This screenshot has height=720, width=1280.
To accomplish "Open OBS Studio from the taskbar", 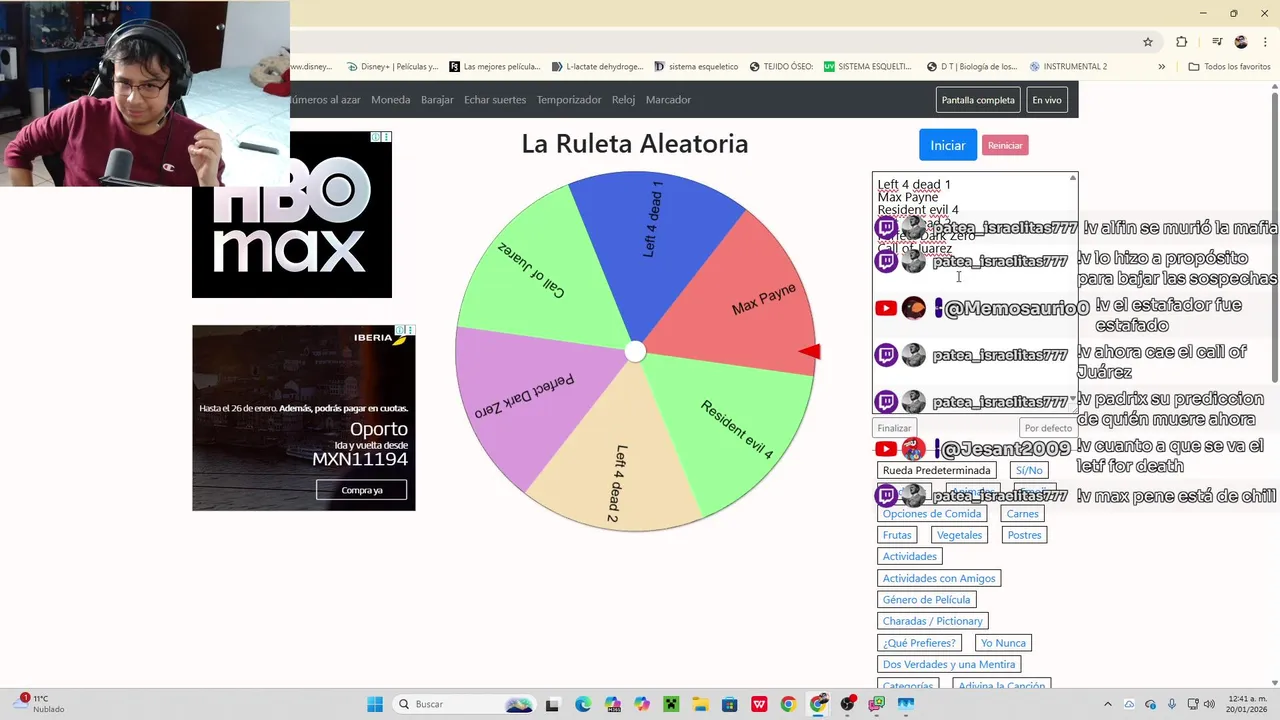I will coord(848,704).
